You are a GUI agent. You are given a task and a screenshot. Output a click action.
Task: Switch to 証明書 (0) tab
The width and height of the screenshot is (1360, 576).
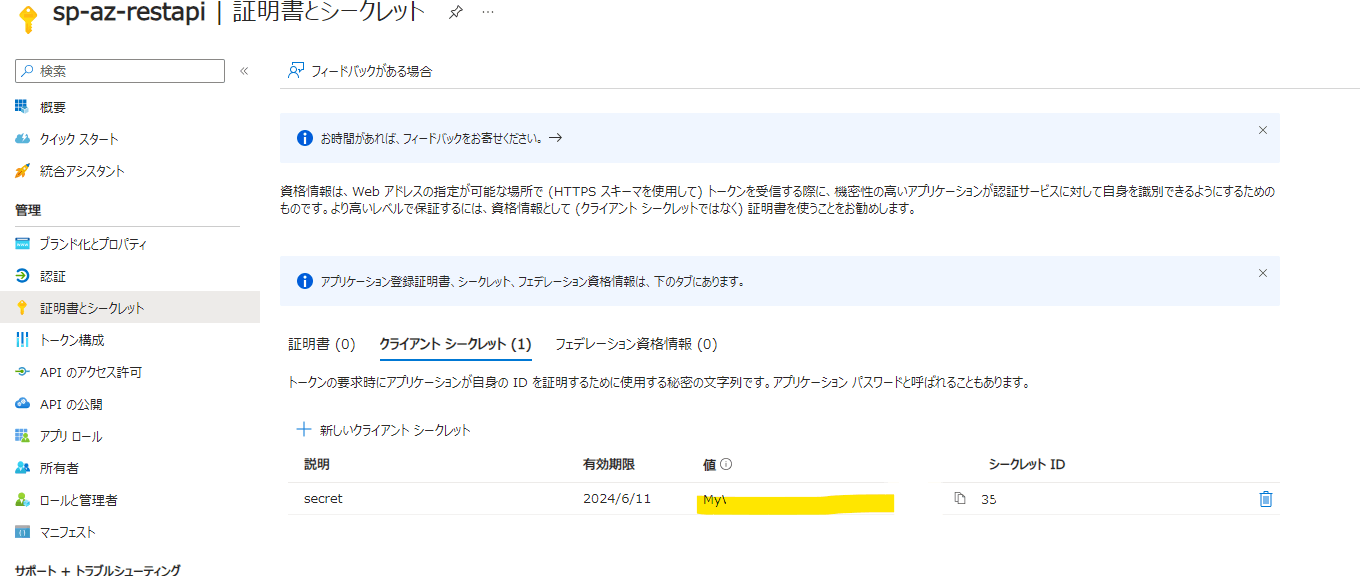click(322, 344)
